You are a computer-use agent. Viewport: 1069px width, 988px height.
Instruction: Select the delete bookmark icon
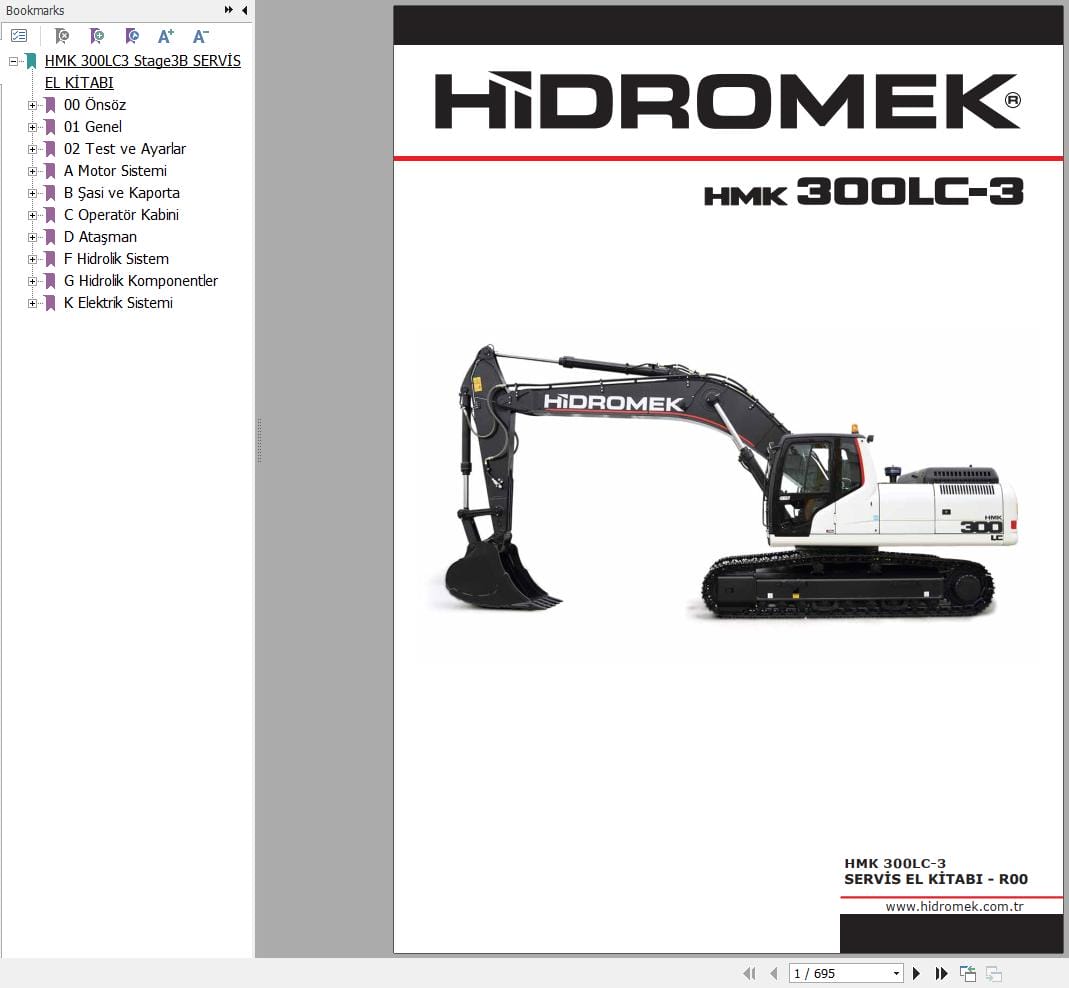[x=61, y=35]
